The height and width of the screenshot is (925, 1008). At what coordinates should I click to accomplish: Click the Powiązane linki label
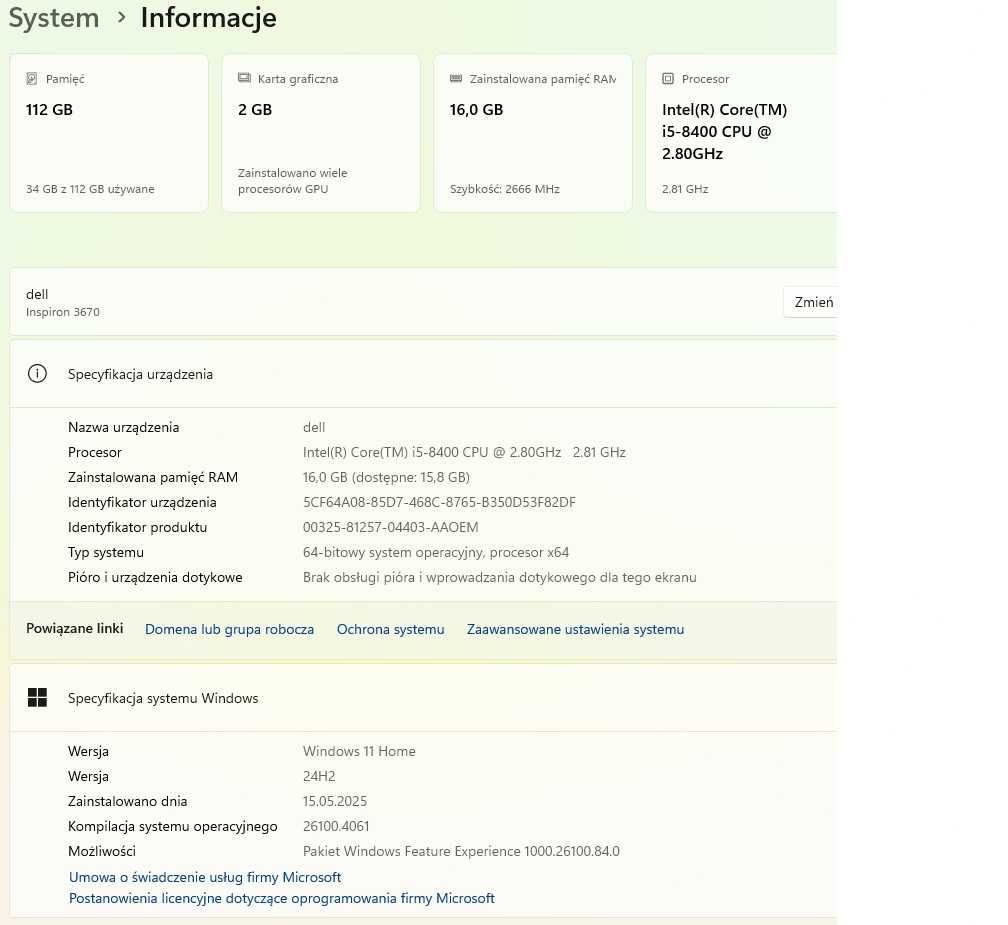pos(75,629)
